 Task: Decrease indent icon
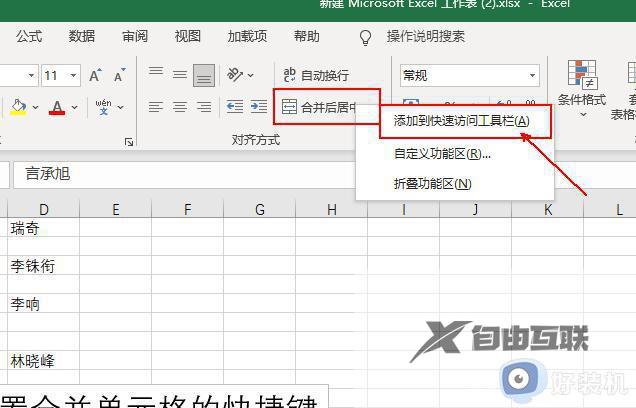[x=234, y=107]
